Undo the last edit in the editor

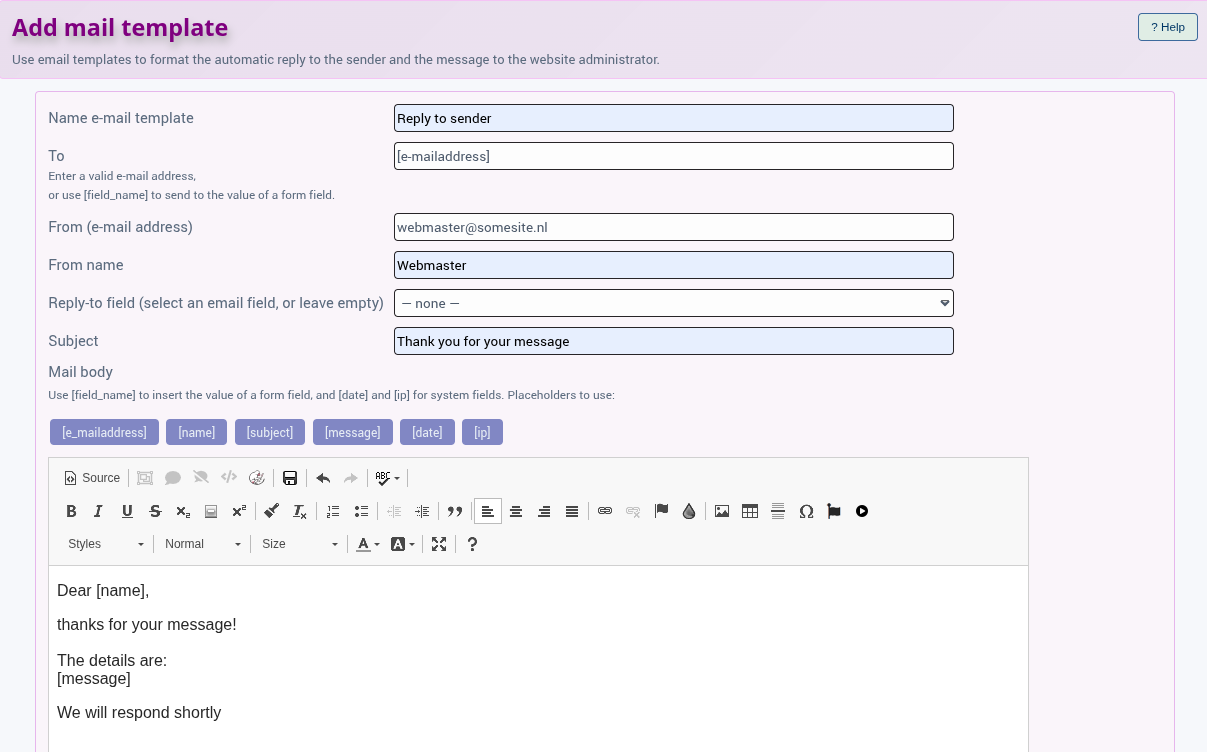pyautogui.click(x=323, y=478)
